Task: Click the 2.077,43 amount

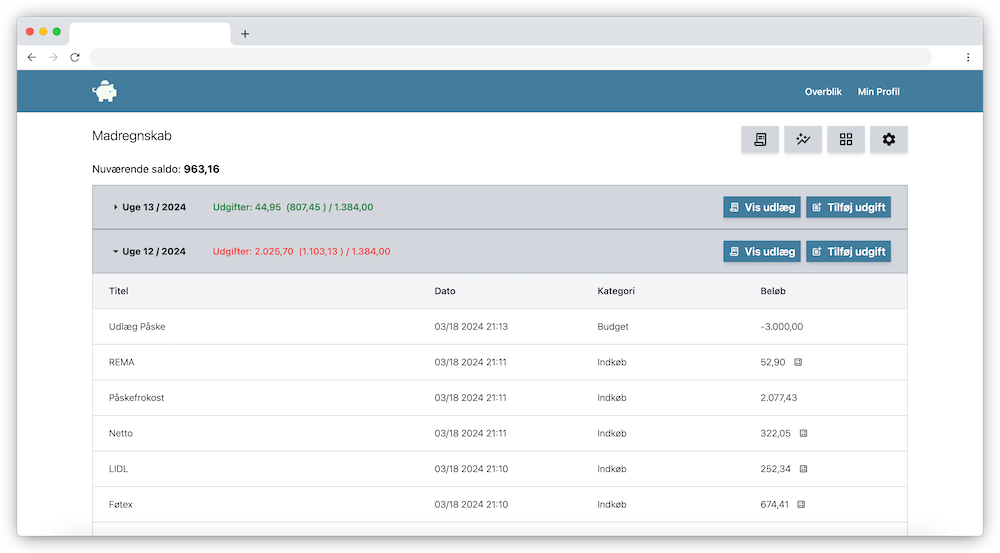Action: coord(779,397)
